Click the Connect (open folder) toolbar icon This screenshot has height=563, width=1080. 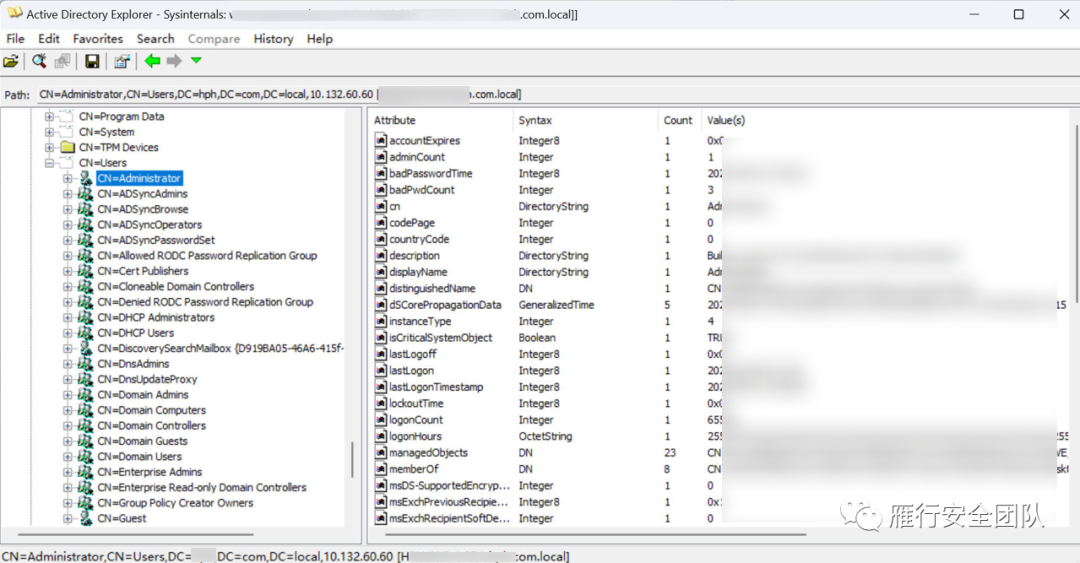tap(10, 61)
